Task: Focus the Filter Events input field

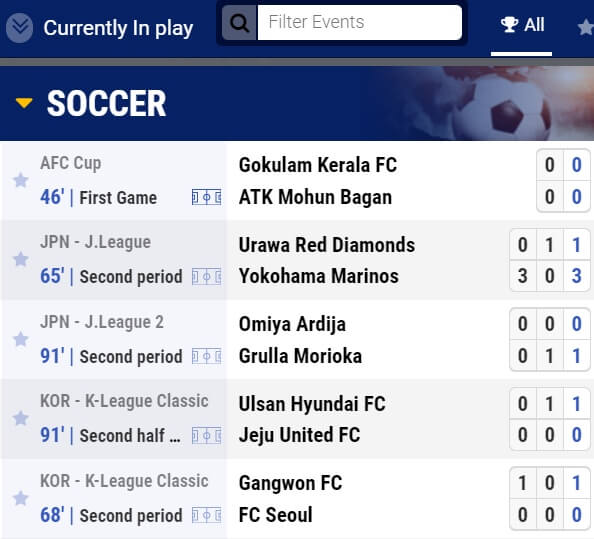Action: 360,22
